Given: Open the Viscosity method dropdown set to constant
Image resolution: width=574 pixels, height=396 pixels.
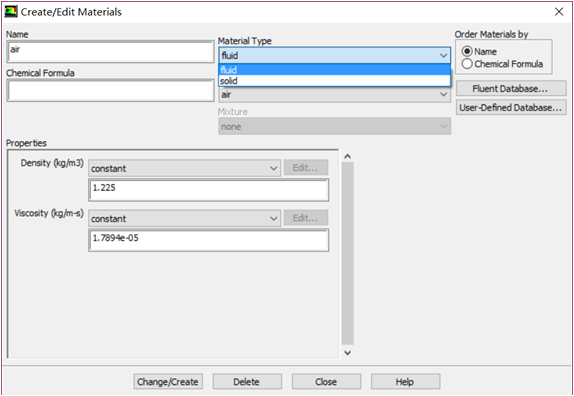Looking at the screenshot, I should 184,218.
